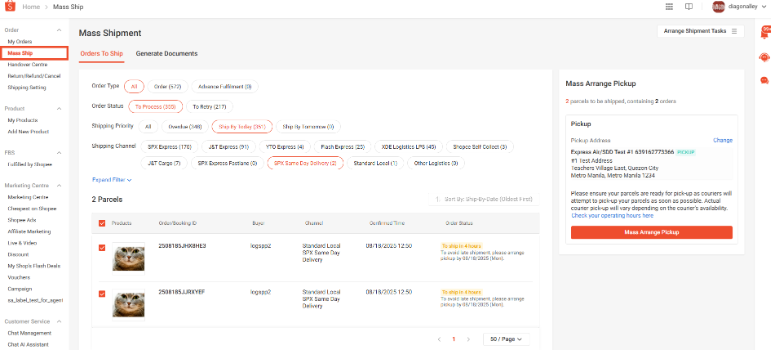
Task: Click the Mass Arrange Pickup button
Action: pos(652,232)
